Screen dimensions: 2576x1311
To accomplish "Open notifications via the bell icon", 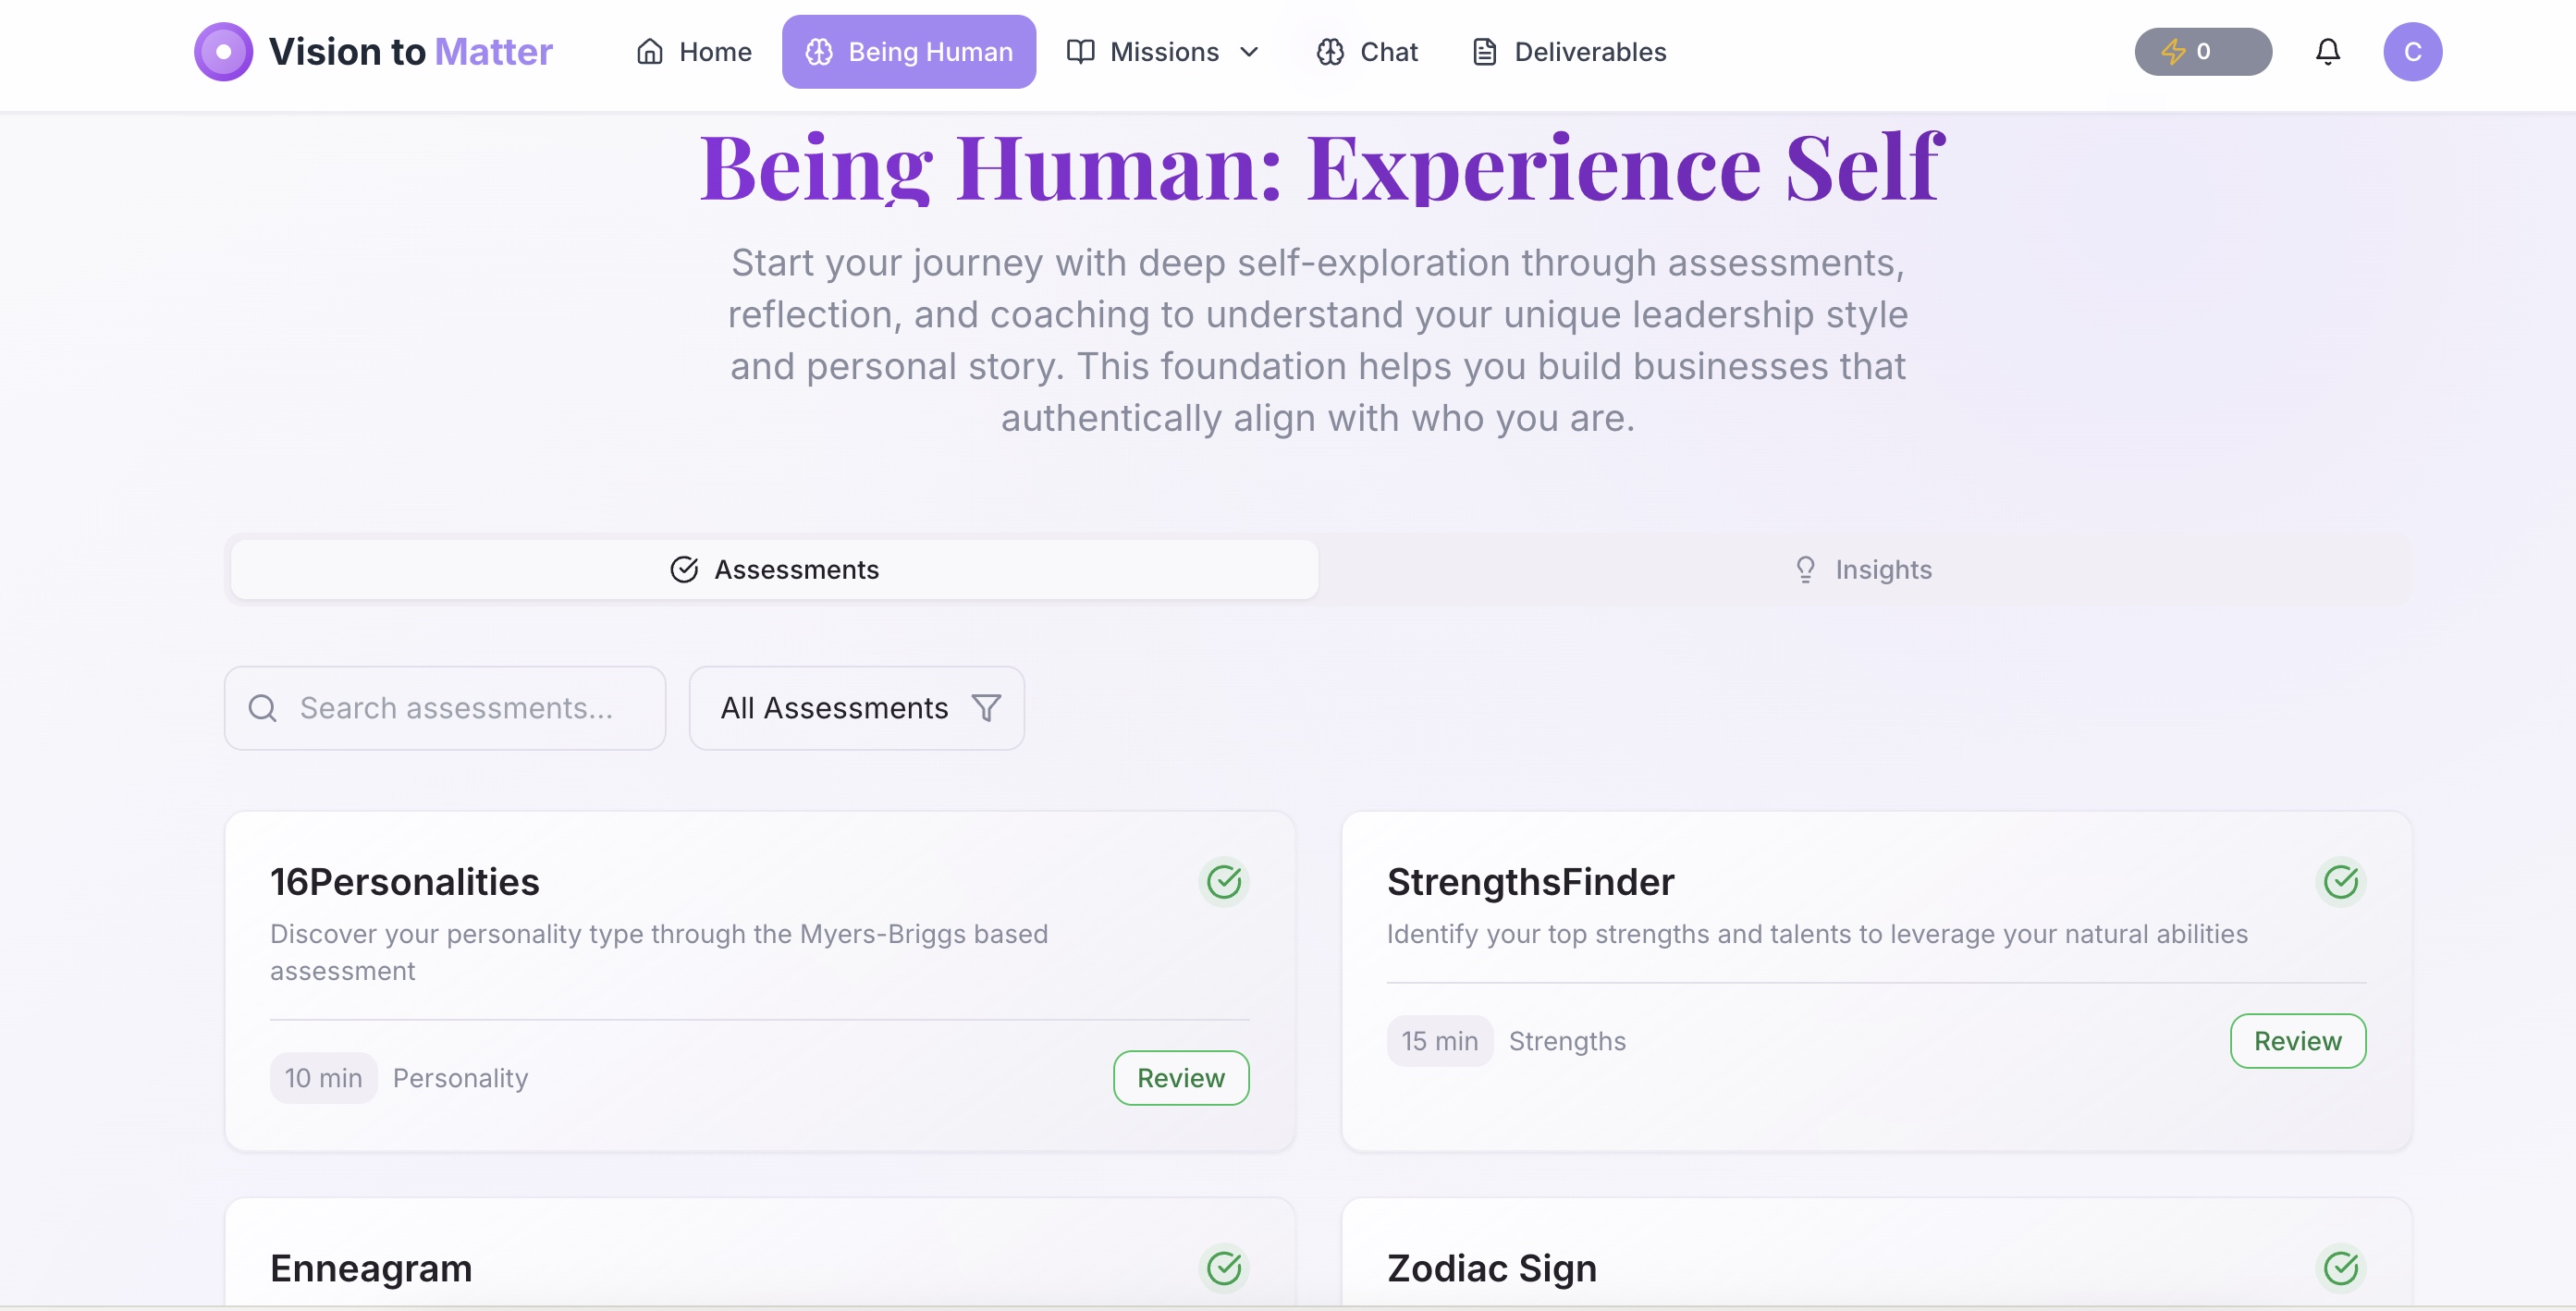I will point(2329,51).
